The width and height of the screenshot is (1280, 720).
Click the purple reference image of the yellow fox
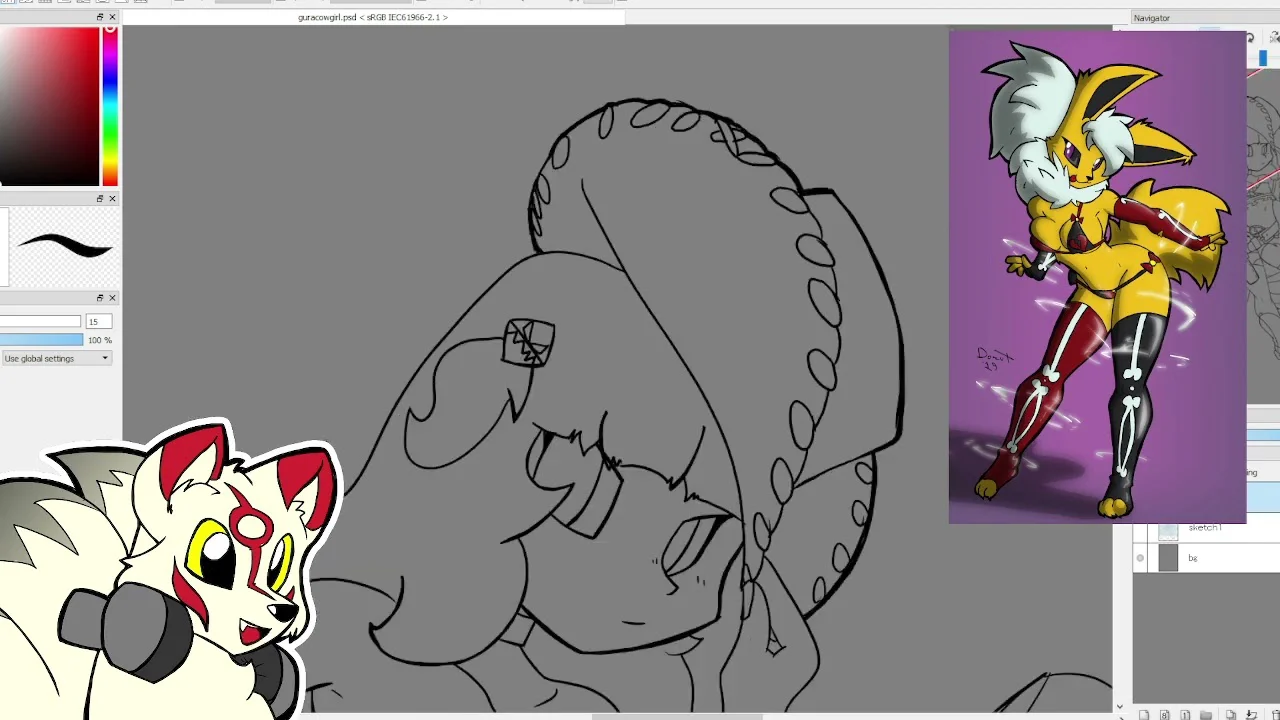click(1097, 277)
